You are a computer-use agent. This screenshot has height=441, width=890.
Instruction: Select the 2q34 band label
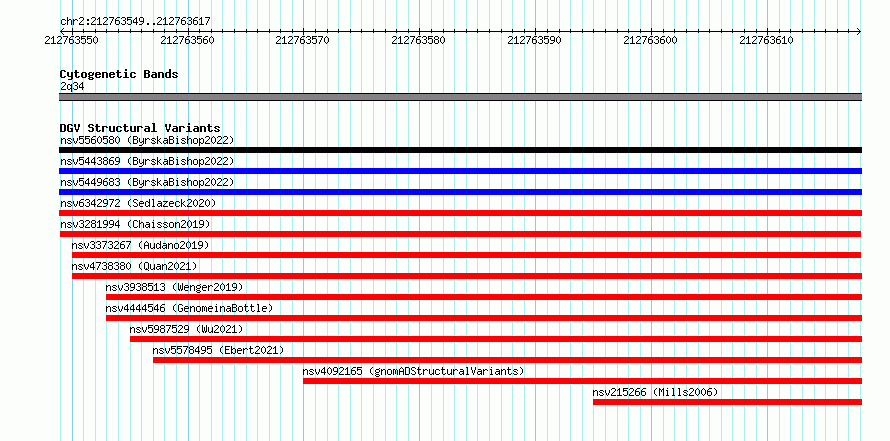[72, 87]
